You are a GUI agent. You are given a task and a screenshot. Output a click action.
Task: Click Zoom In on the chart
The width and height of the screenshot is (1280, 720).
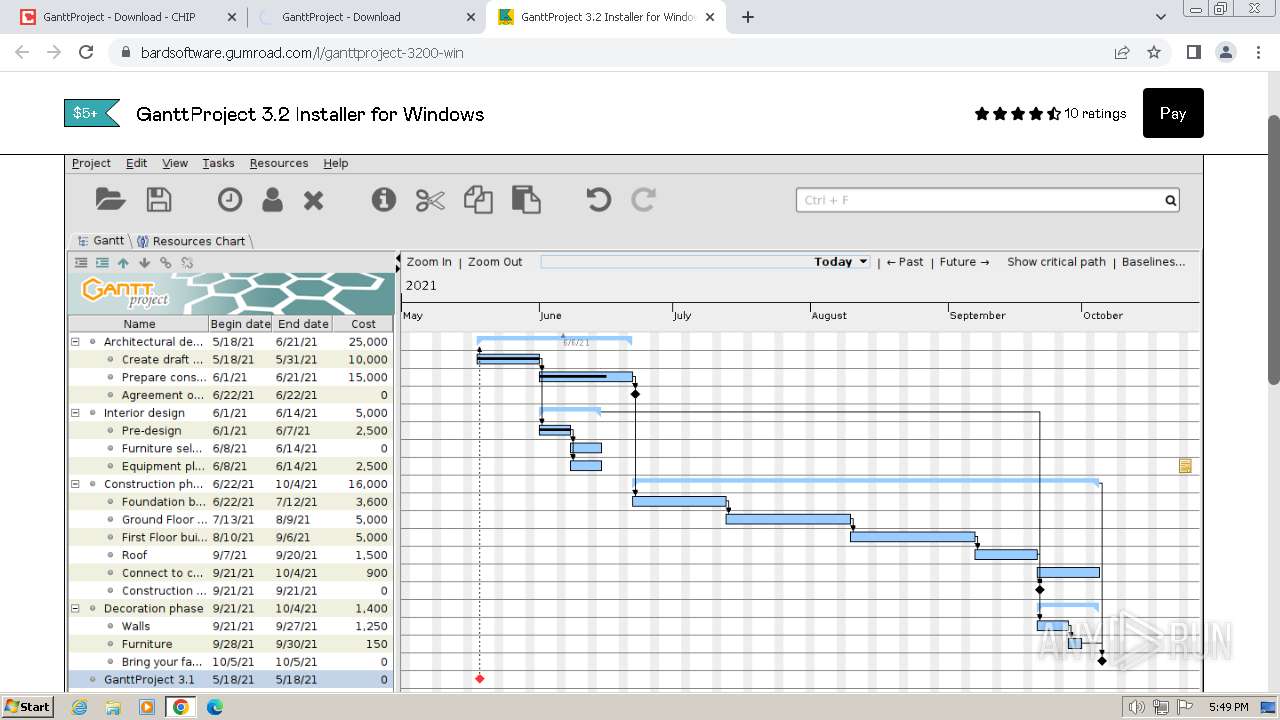[x=429, y=262]
